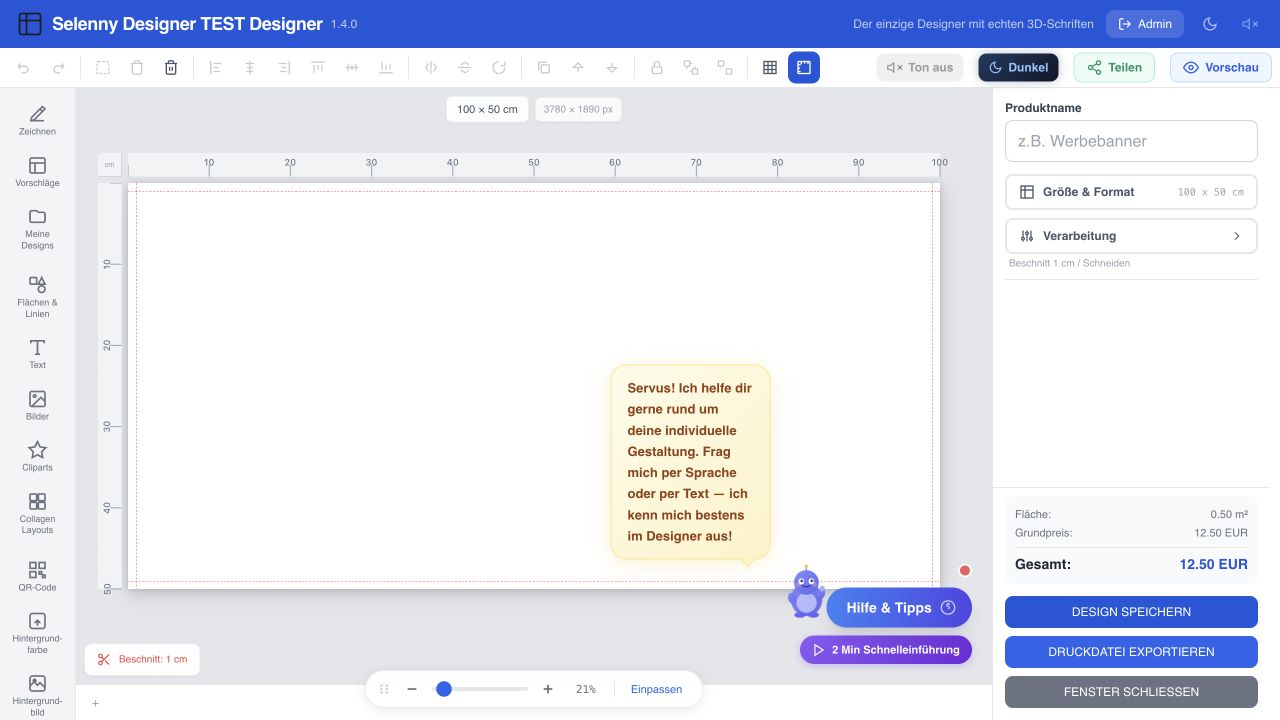This screenshot has width=1280, height=720.
Task: Toggle the moon theme icon in header
Action: pos(1210,24)
